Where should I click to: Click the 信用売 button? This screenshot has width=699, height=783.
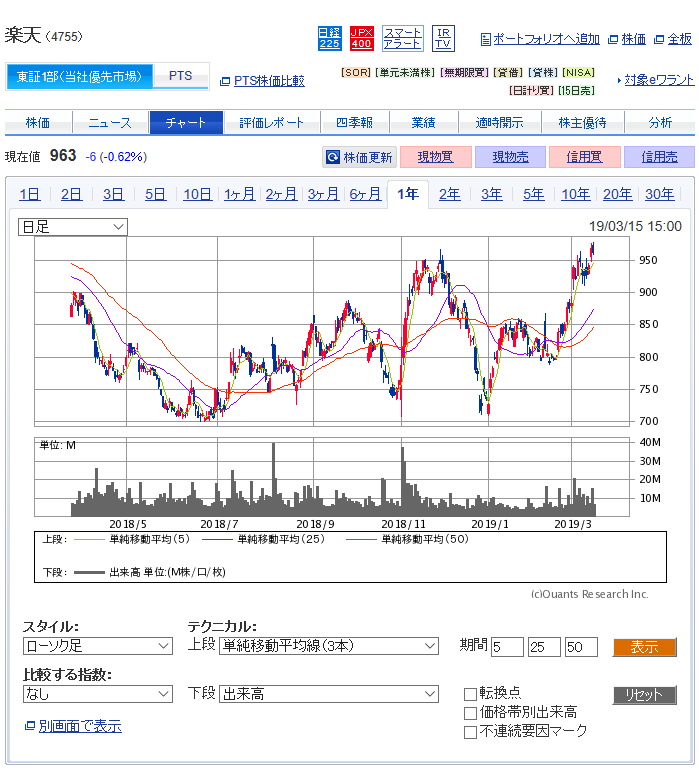pos(659,157)
